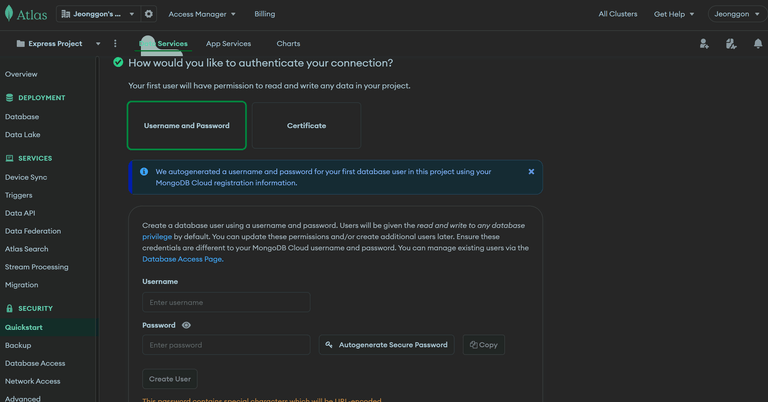Select Username and Password authentication

(x=187, y=125)
